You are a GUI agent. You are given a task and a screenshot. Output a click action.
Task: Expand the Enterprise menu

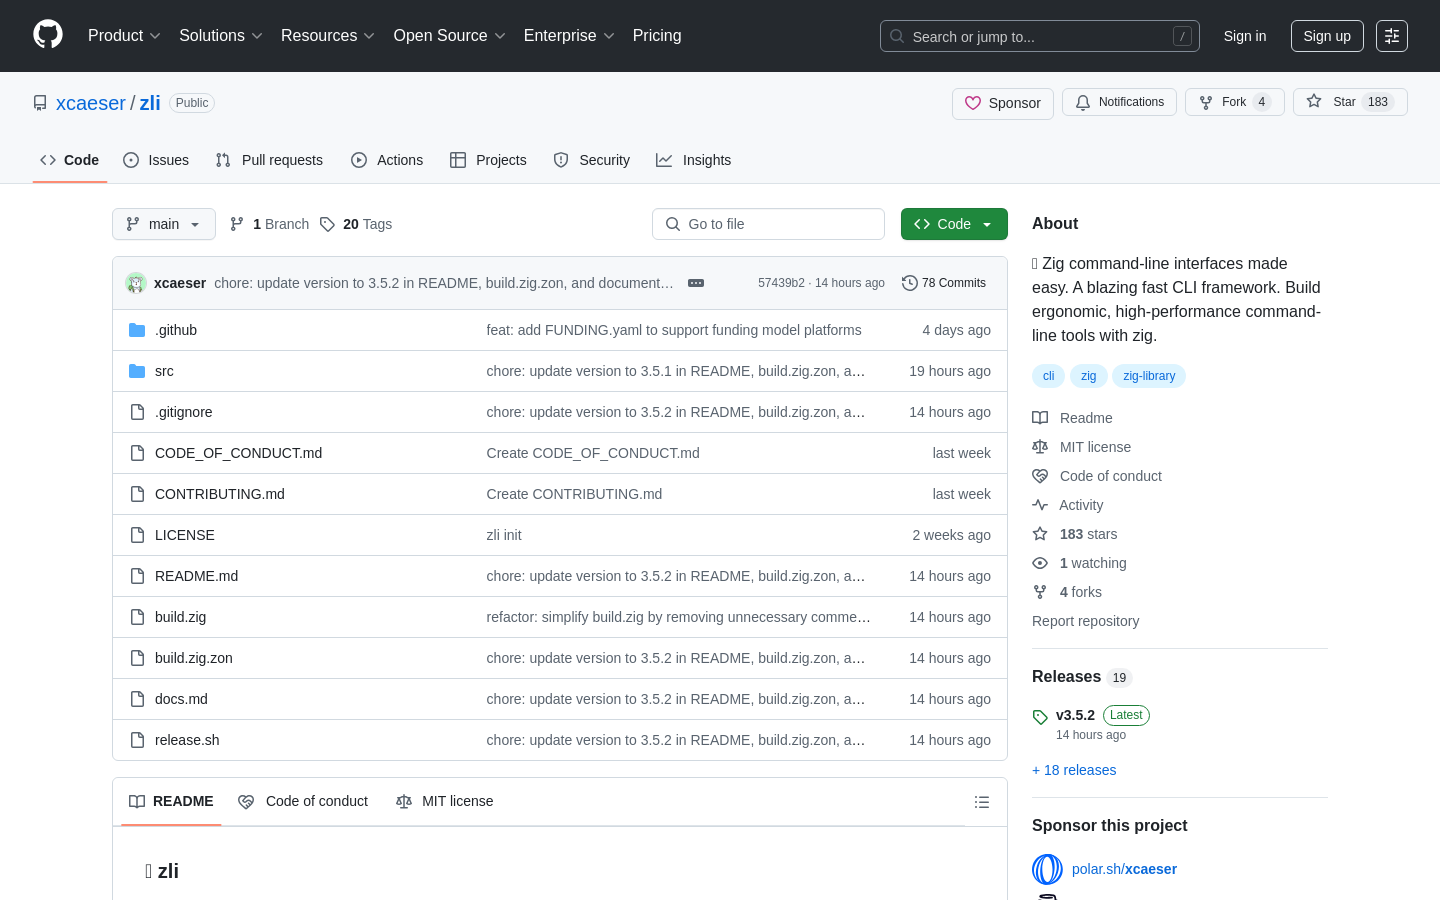(569, 36)
